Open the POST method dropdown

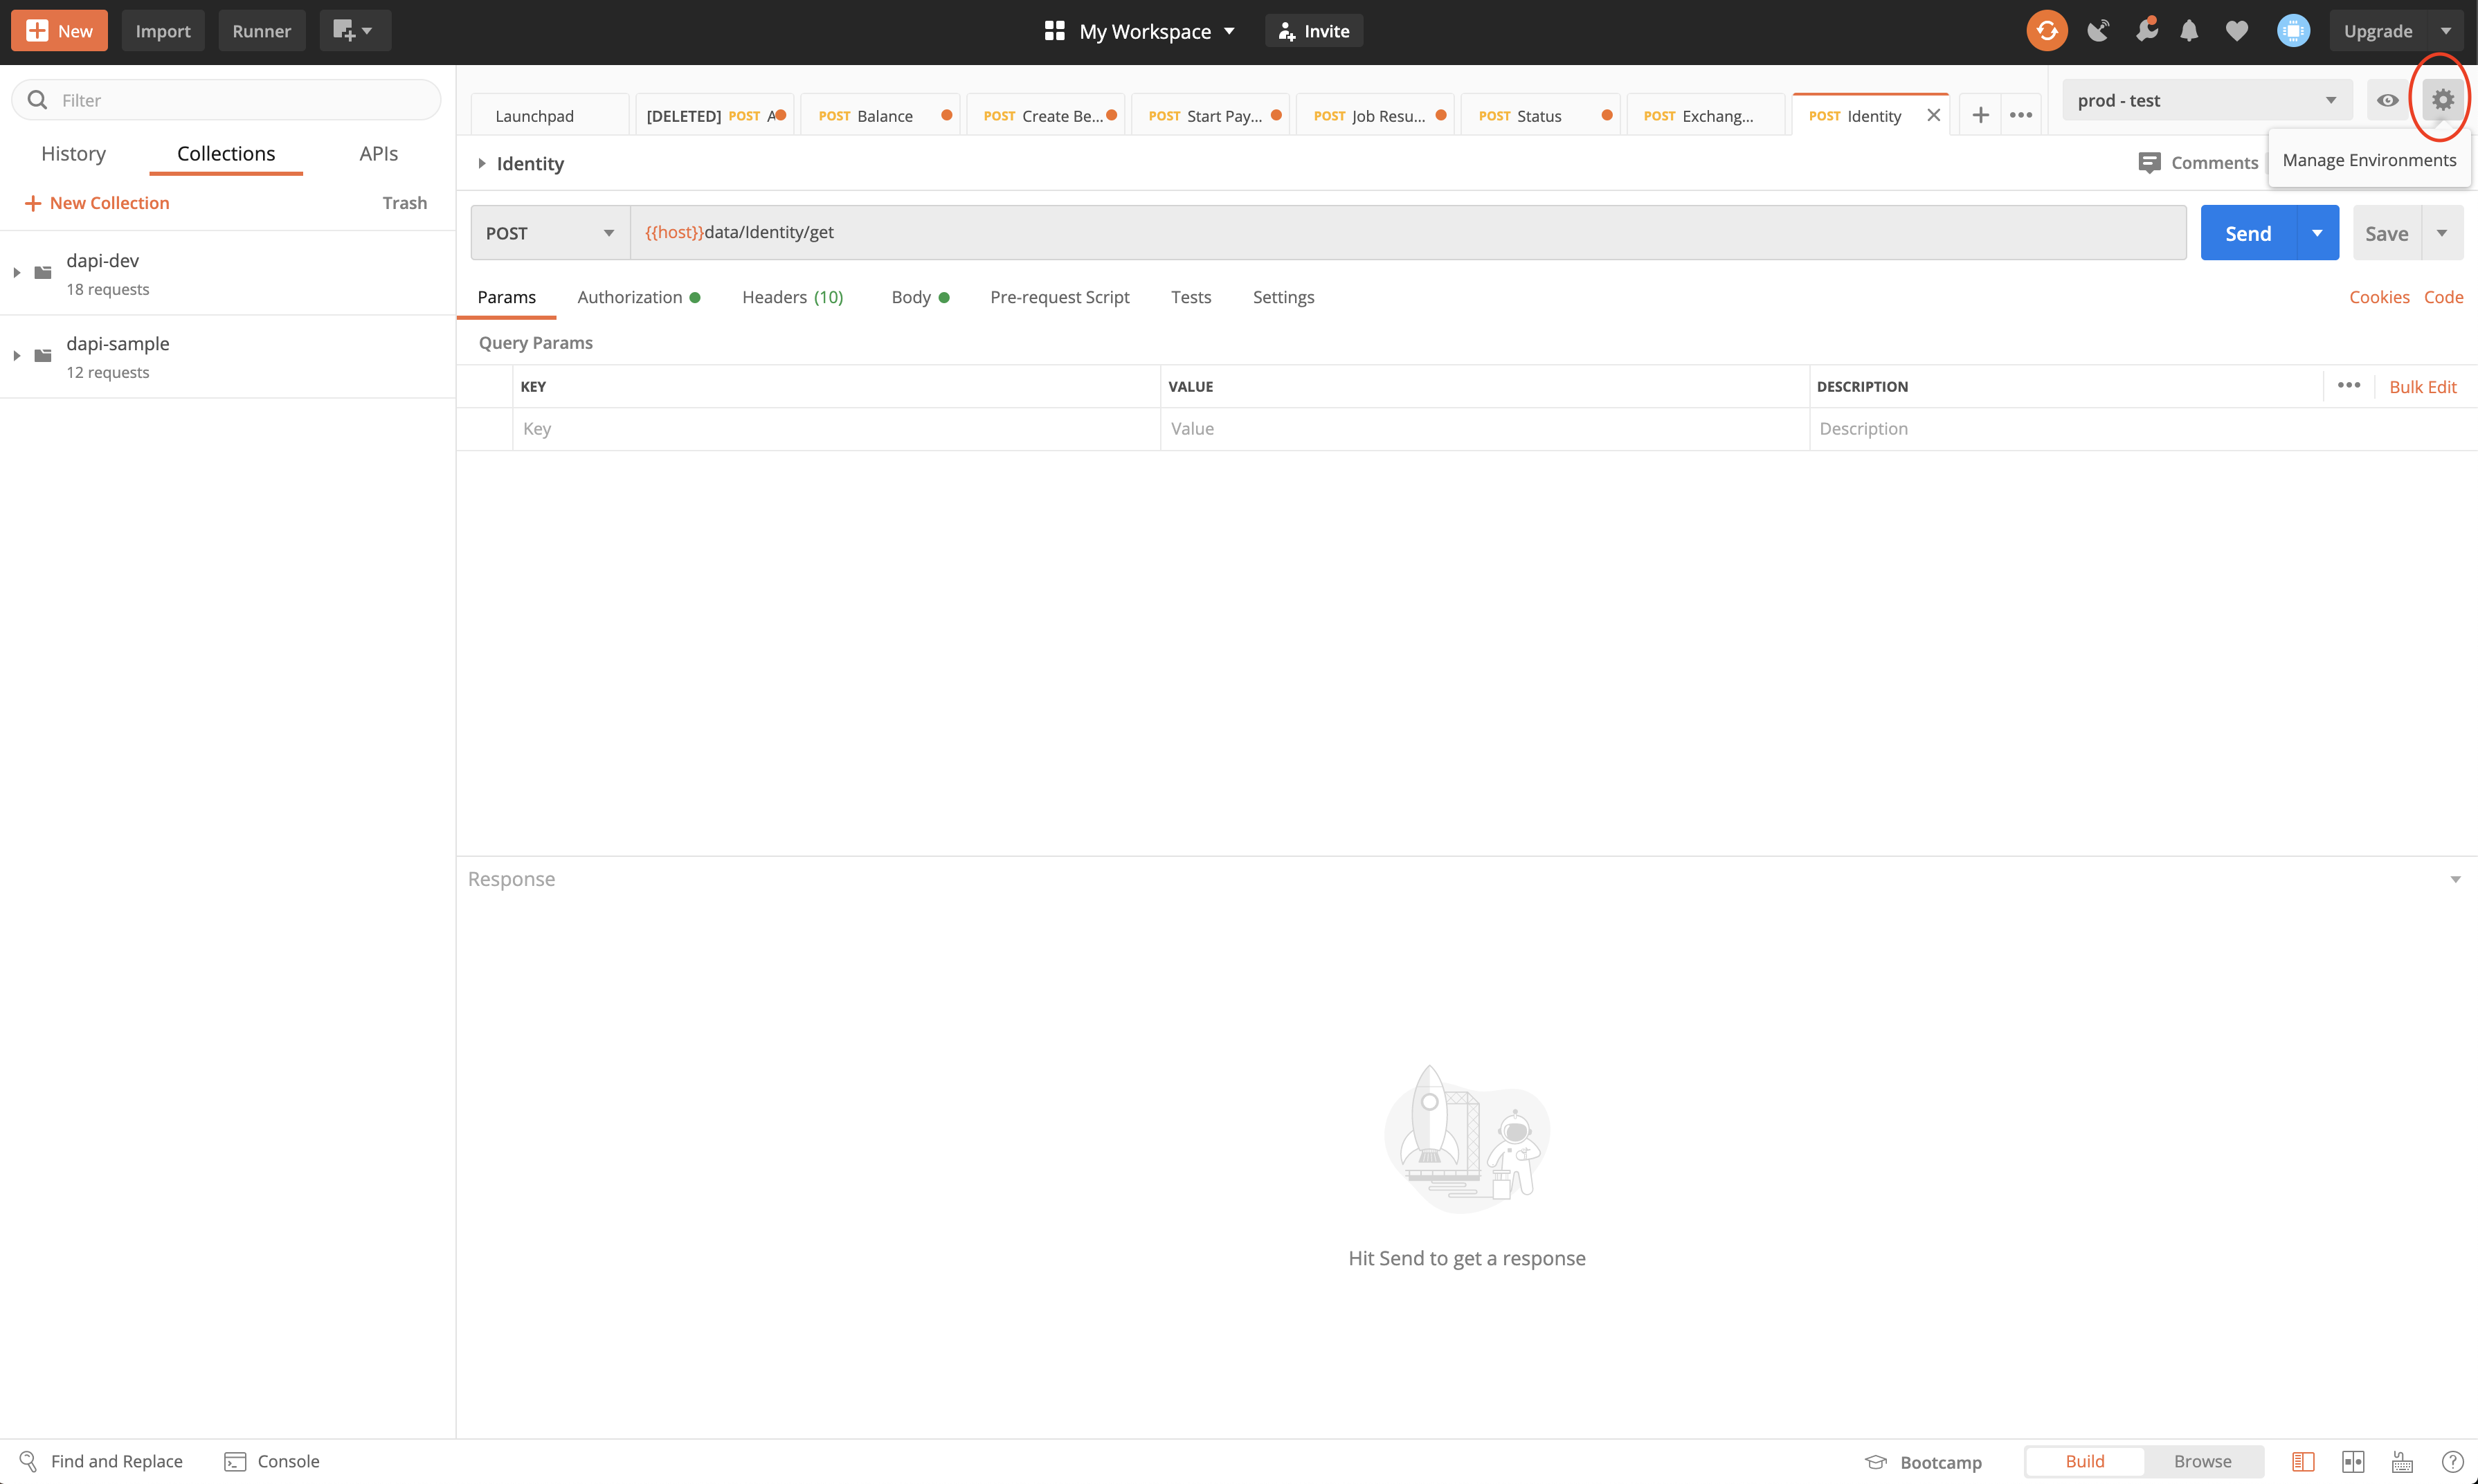pos(549,233)
